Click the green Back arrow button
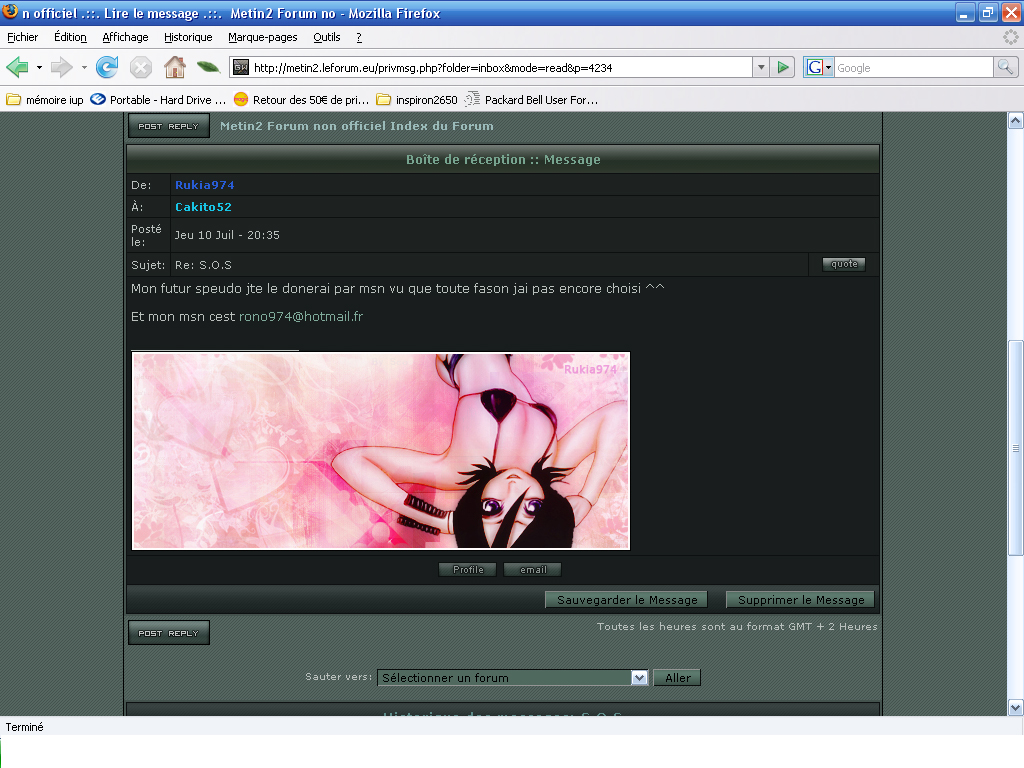 [18, 67]
